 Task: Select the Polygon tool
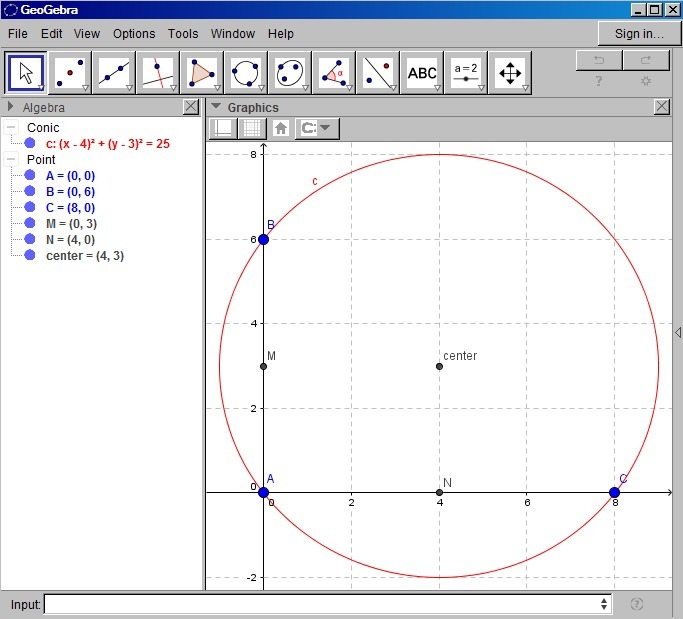[x=202, y=73]
